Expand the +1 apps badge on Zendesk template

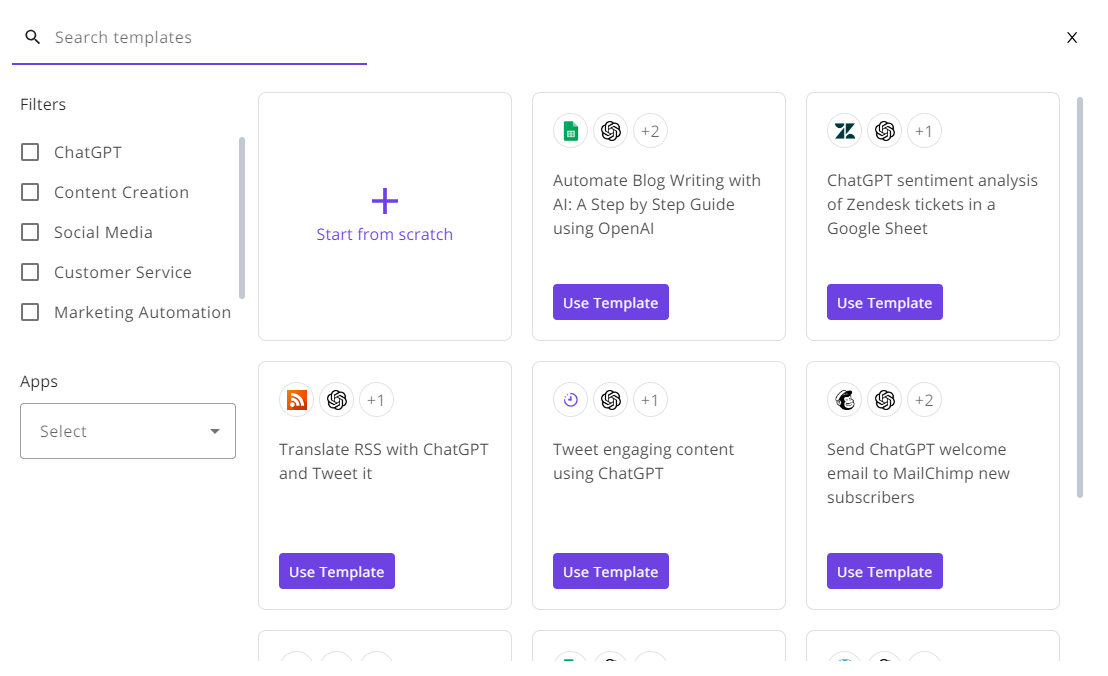[925, 131]
